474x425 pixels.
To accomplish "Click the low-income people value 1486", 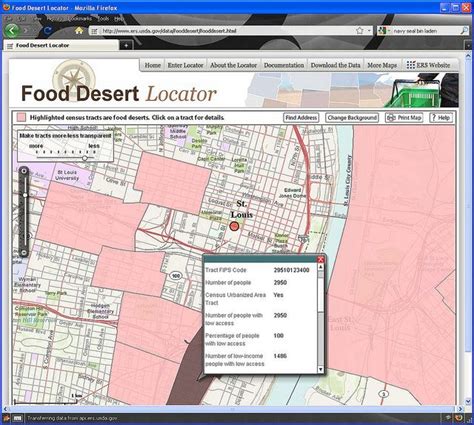I will pos(280,356).
